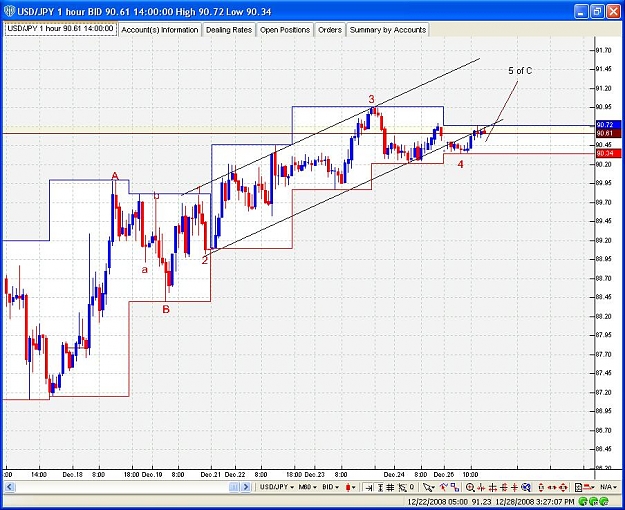
Task: Expand the pointer tool dropdown arrow
Action: pos(433,488)
